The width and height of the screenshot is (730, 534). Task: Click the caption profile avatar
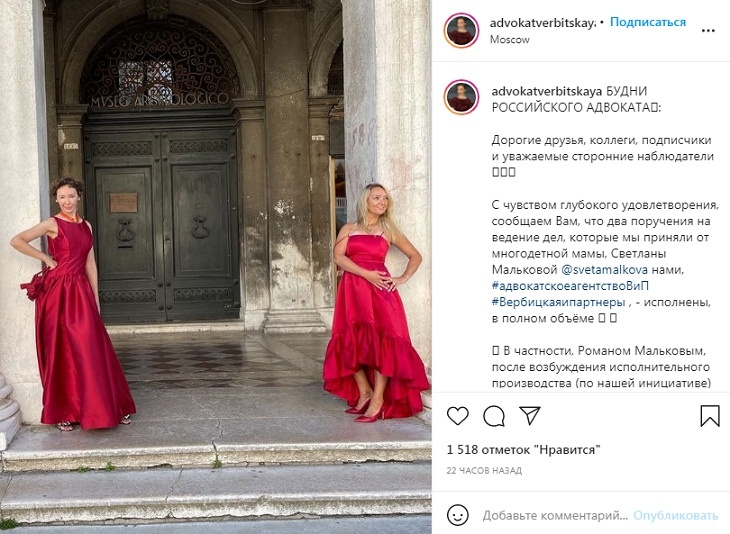(461, 97)
